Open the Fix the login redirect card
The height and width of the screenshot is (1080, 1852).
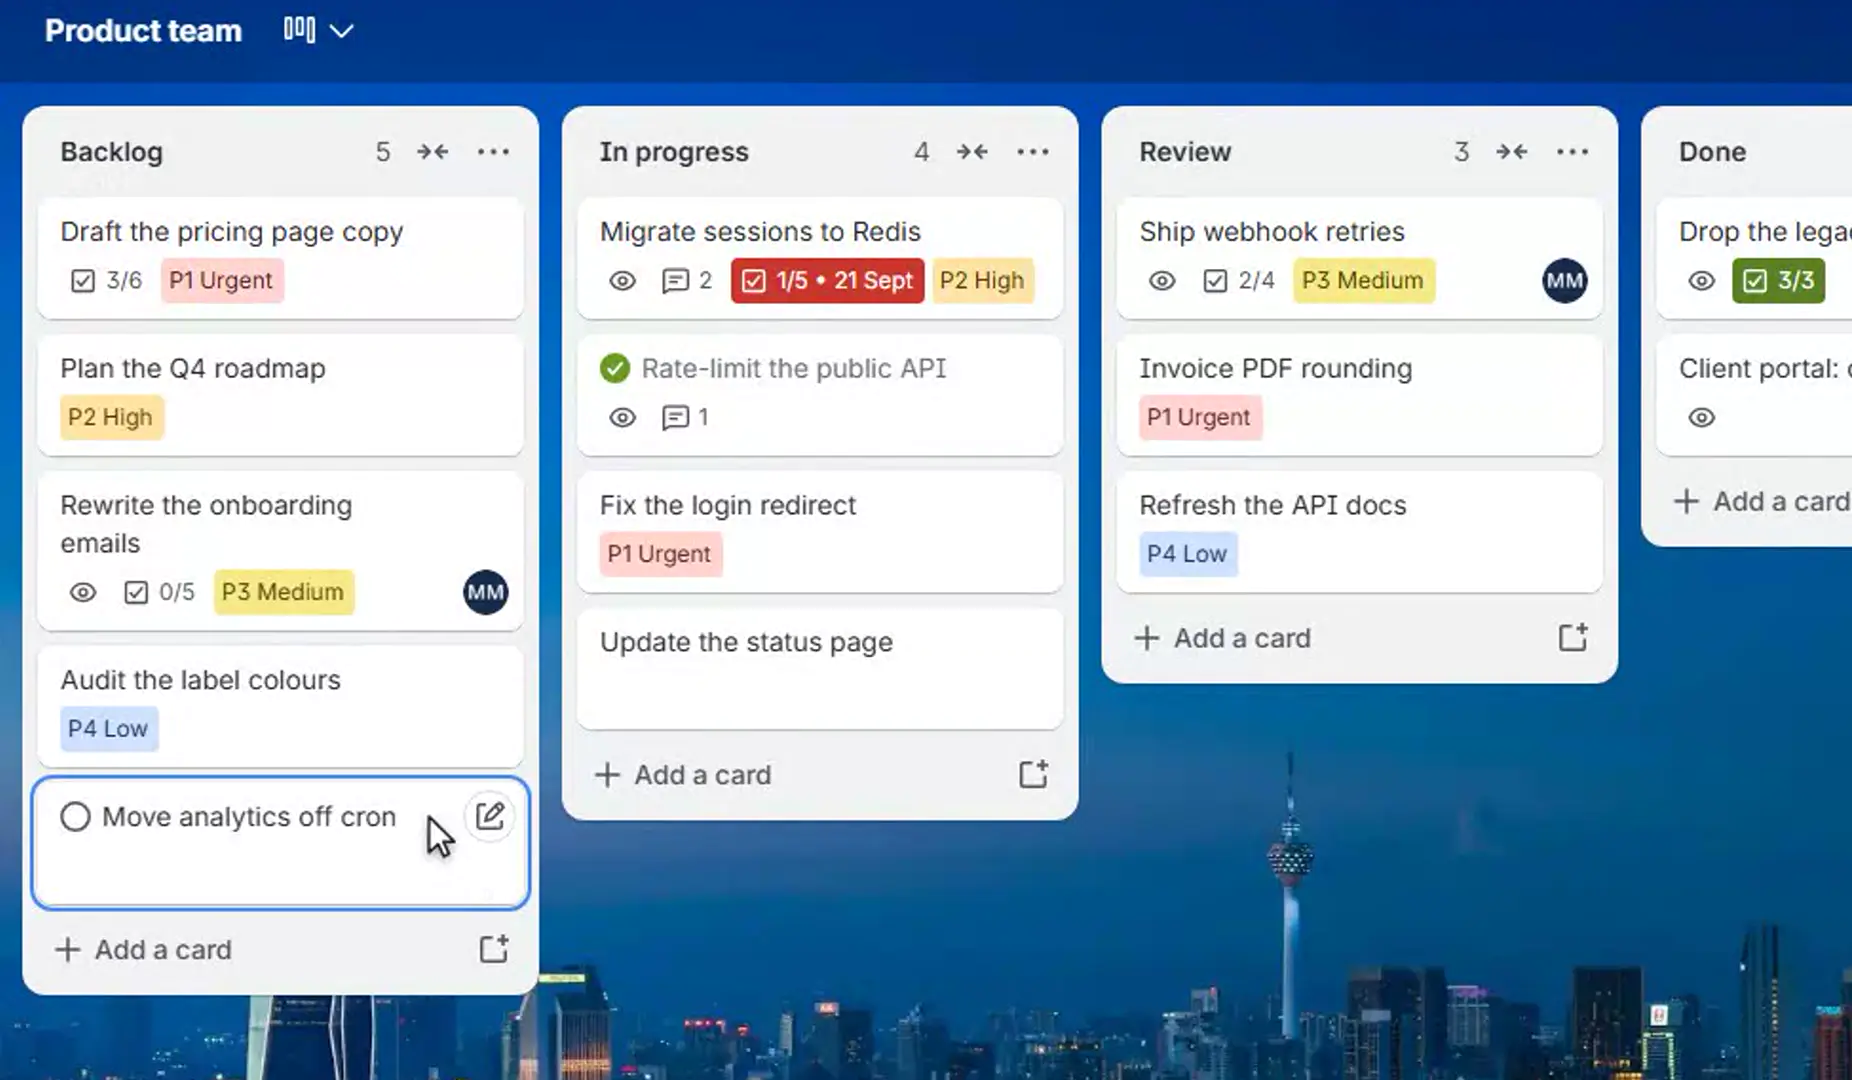(x=820, y=532)
